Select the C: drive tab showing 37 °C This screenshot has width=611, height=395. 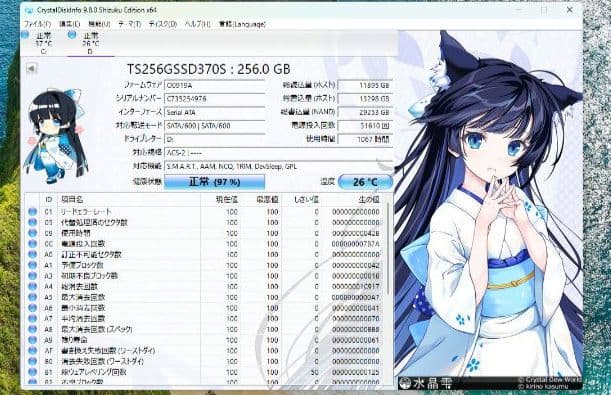pos(43,43)
